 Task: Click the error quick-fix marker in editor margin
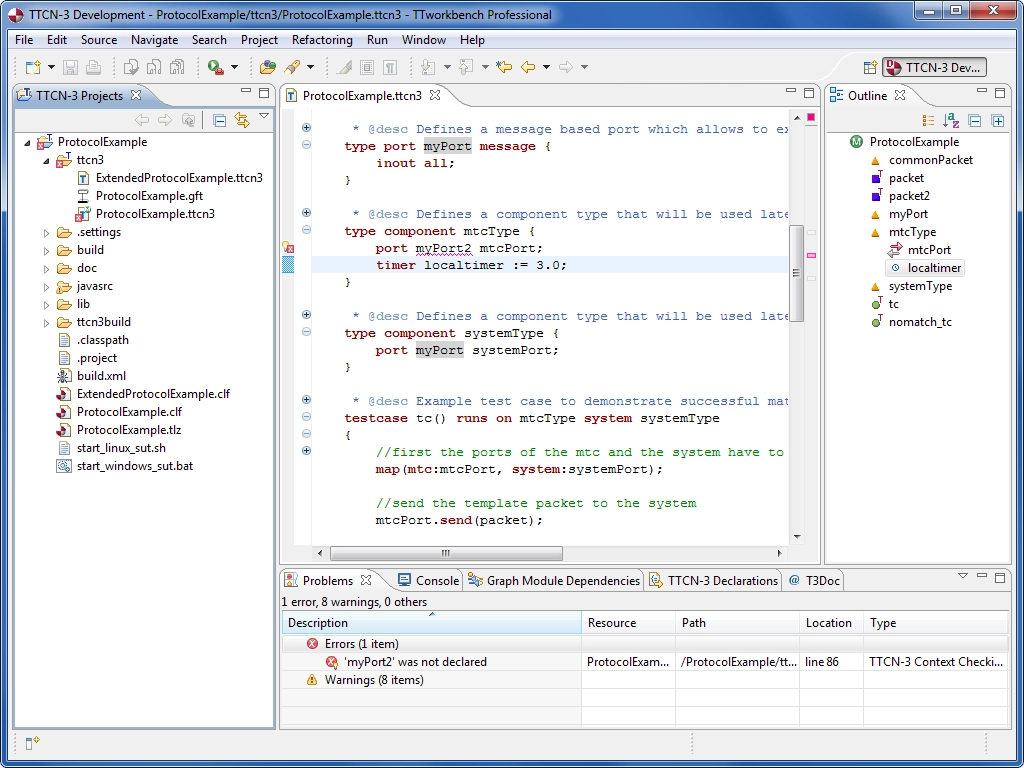click(287, 247)
